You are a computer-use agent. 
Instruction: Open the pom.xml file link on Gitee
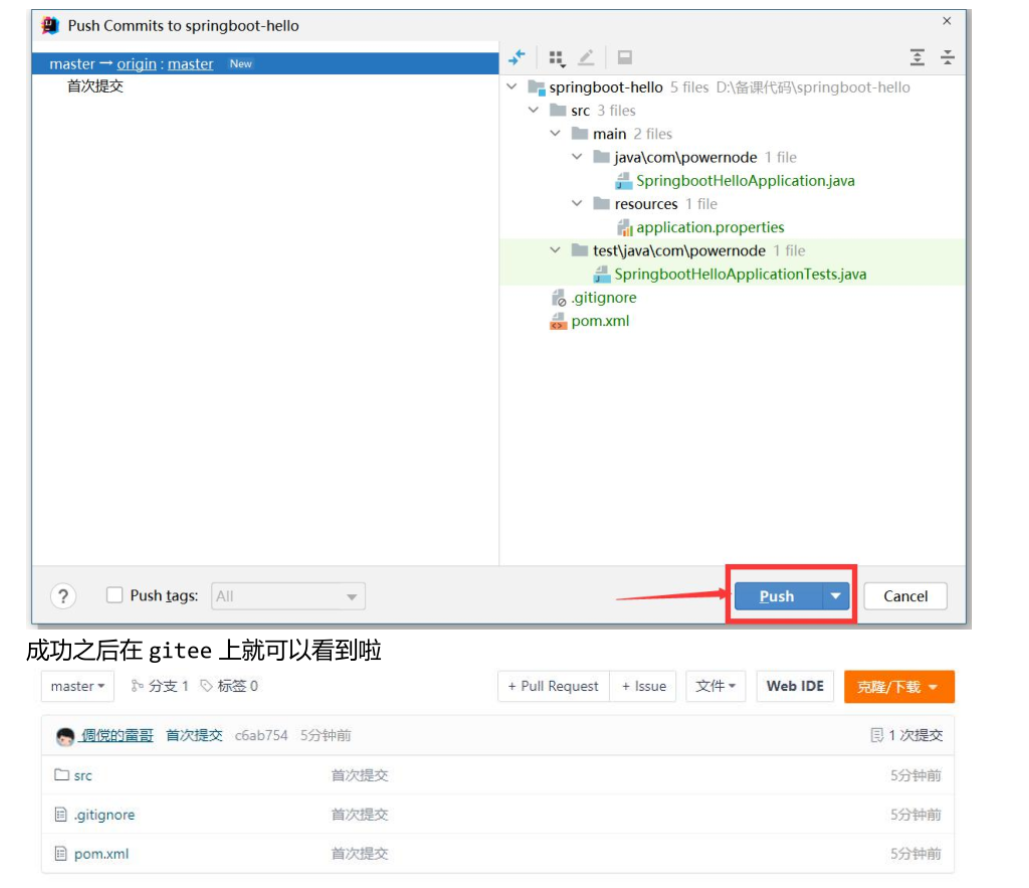[102, 854]
